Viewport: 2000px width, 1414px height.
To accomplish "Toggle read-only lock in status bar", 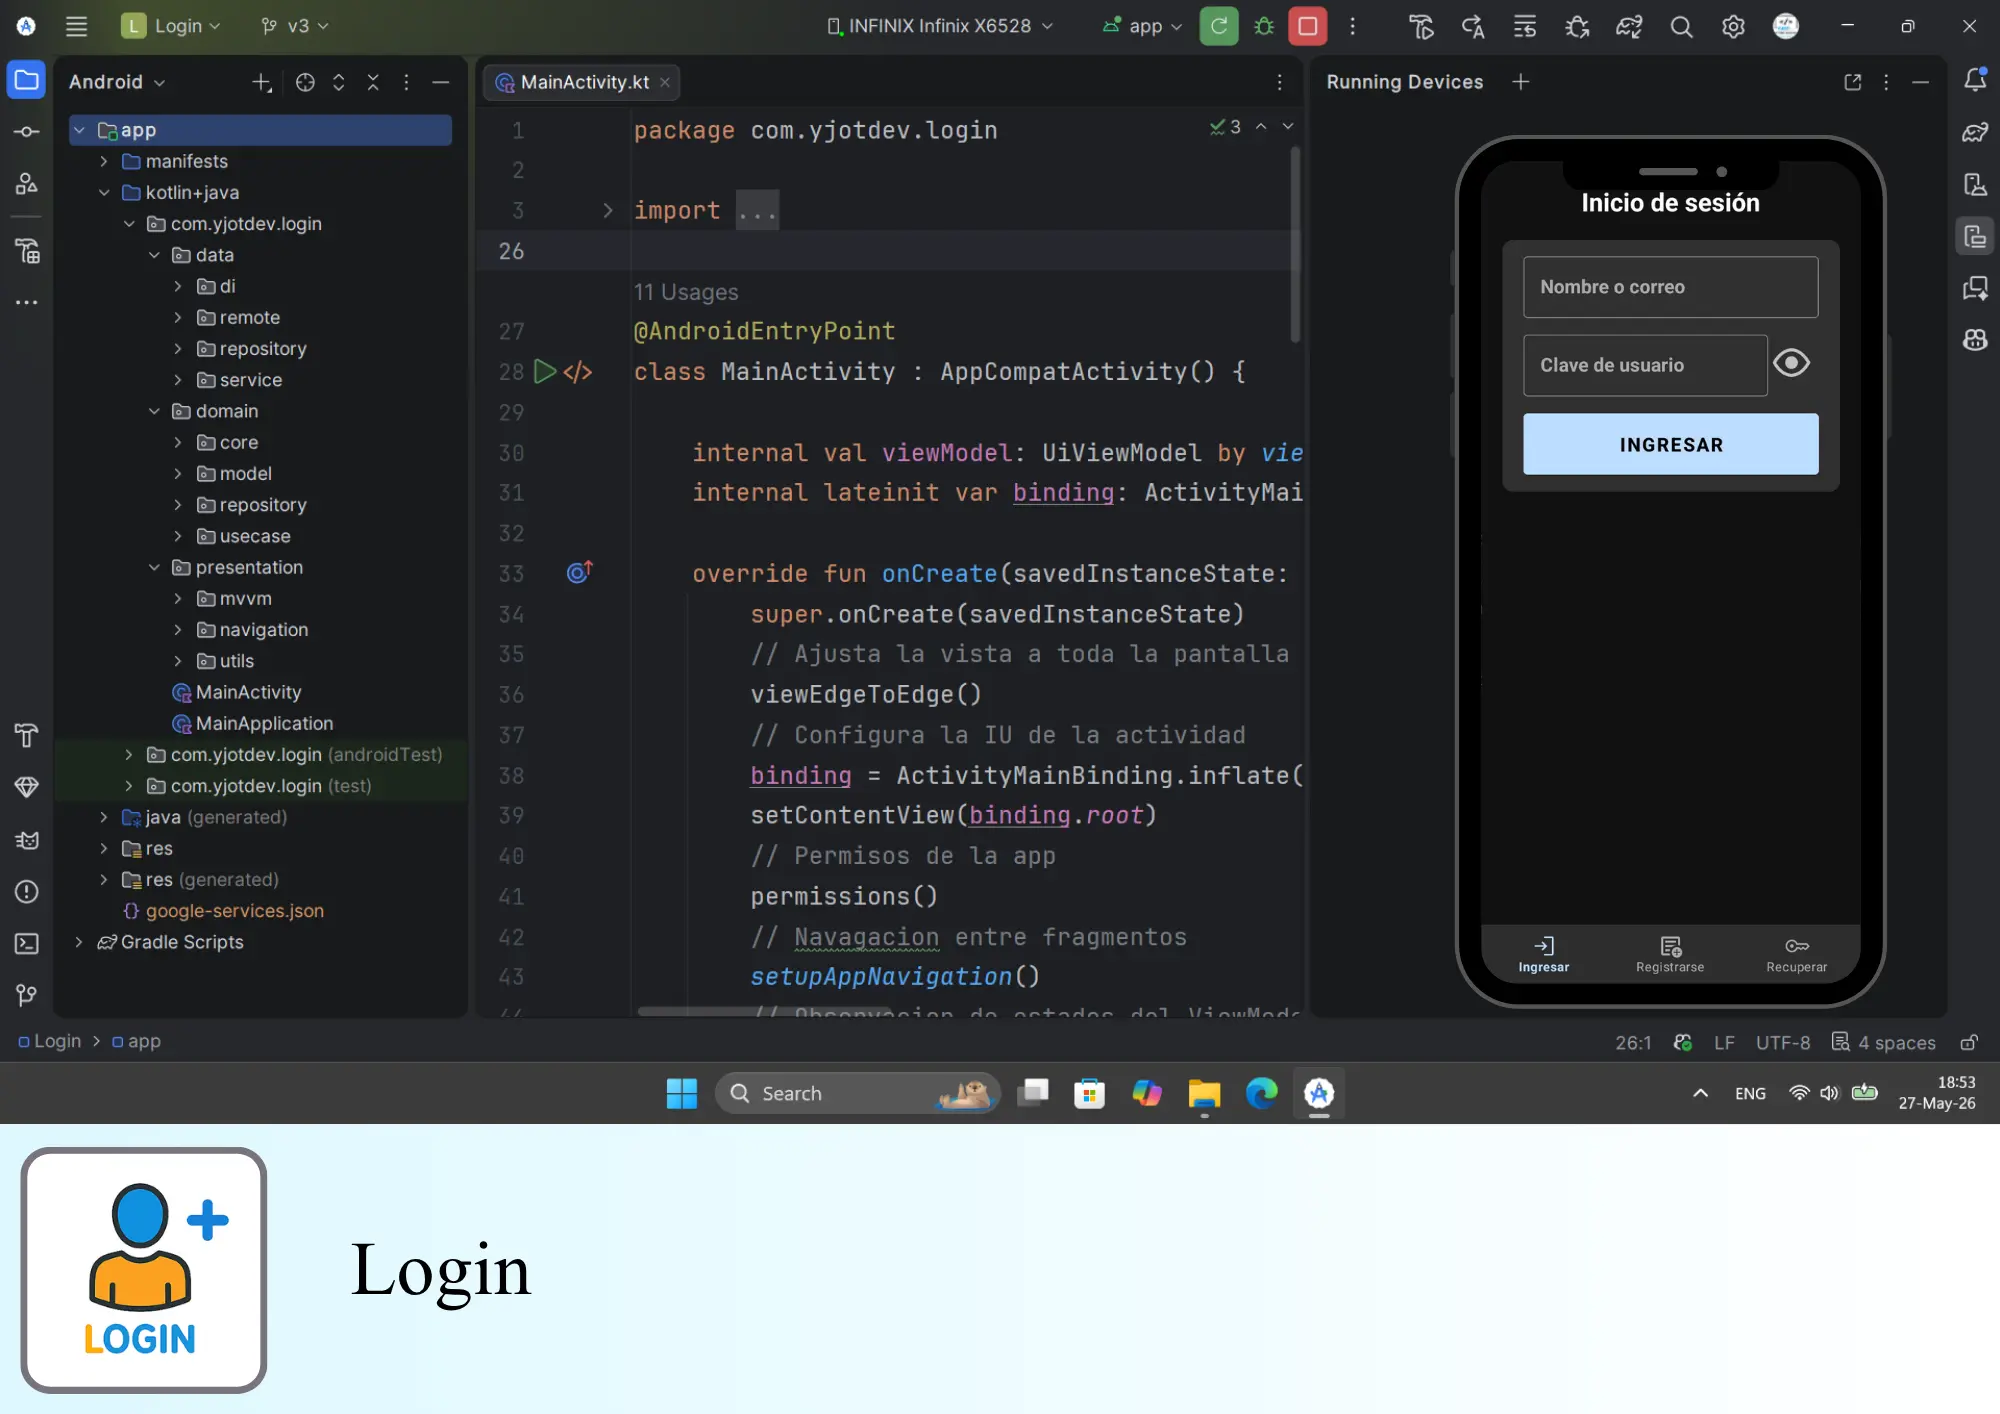I will 1969,1042.
